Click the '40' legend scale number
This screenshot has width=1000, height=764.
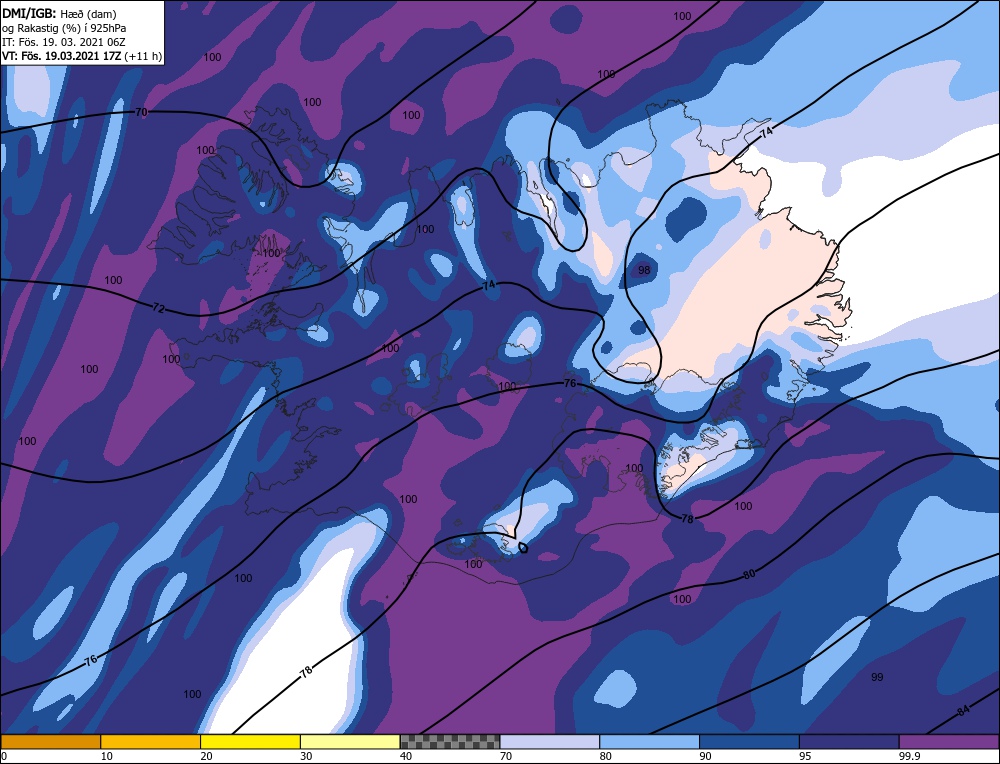point(406,756)
